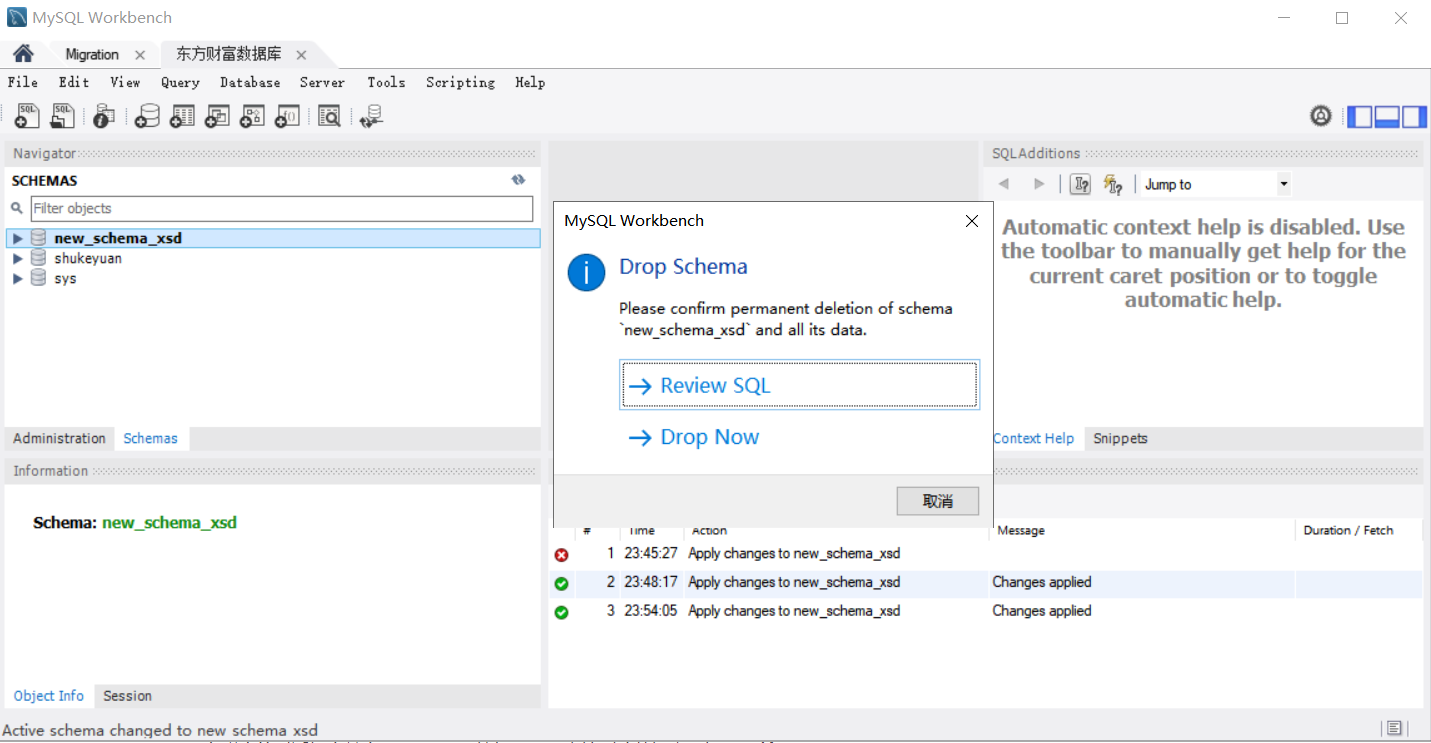Click the Review SQL option
The height and width of the screenshot is (743, 1431).
[799, 386]
